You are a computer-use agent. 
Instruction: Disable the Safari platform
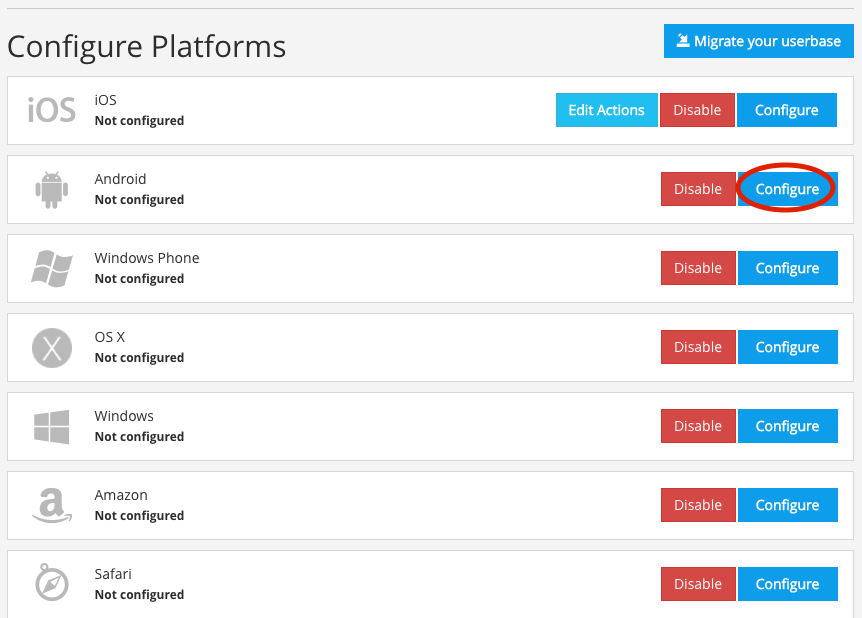[x=698, y=584]
